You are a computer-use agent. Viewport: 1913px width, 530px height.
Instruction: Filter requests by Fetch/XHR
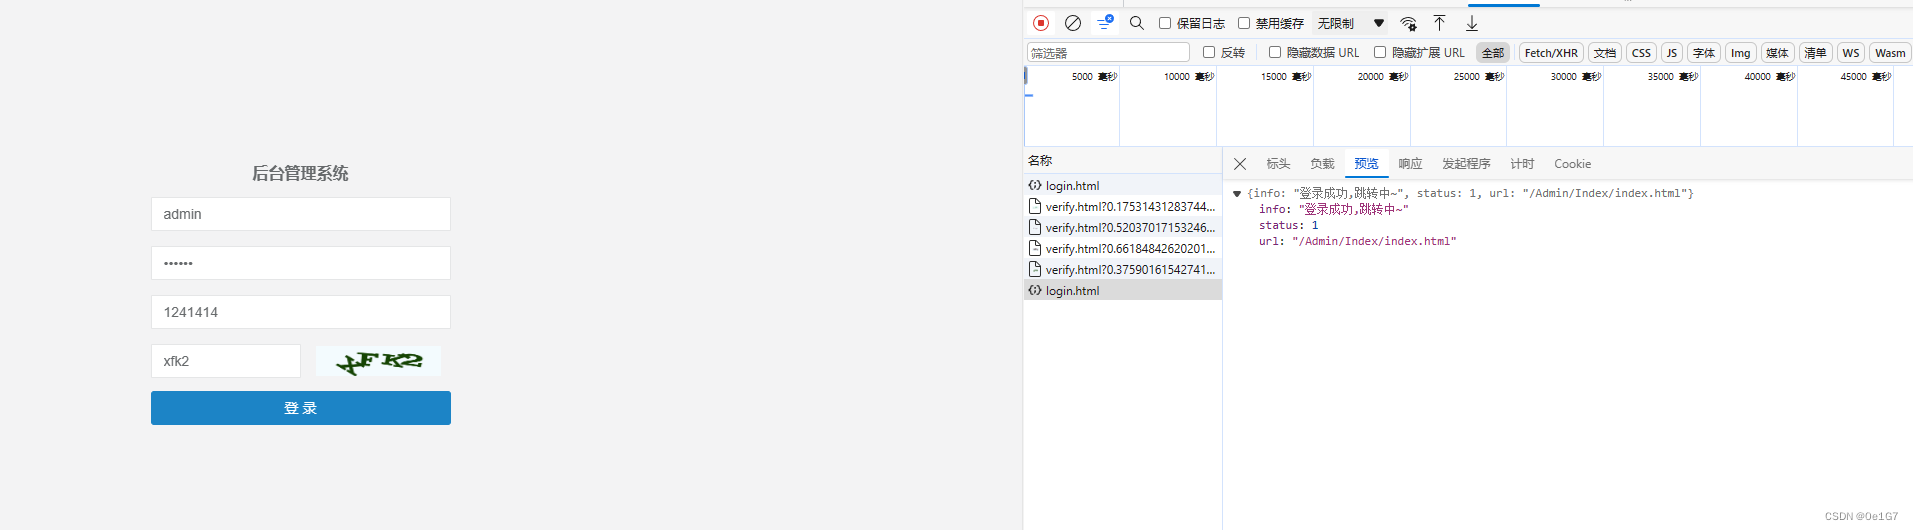(1551, 53)
